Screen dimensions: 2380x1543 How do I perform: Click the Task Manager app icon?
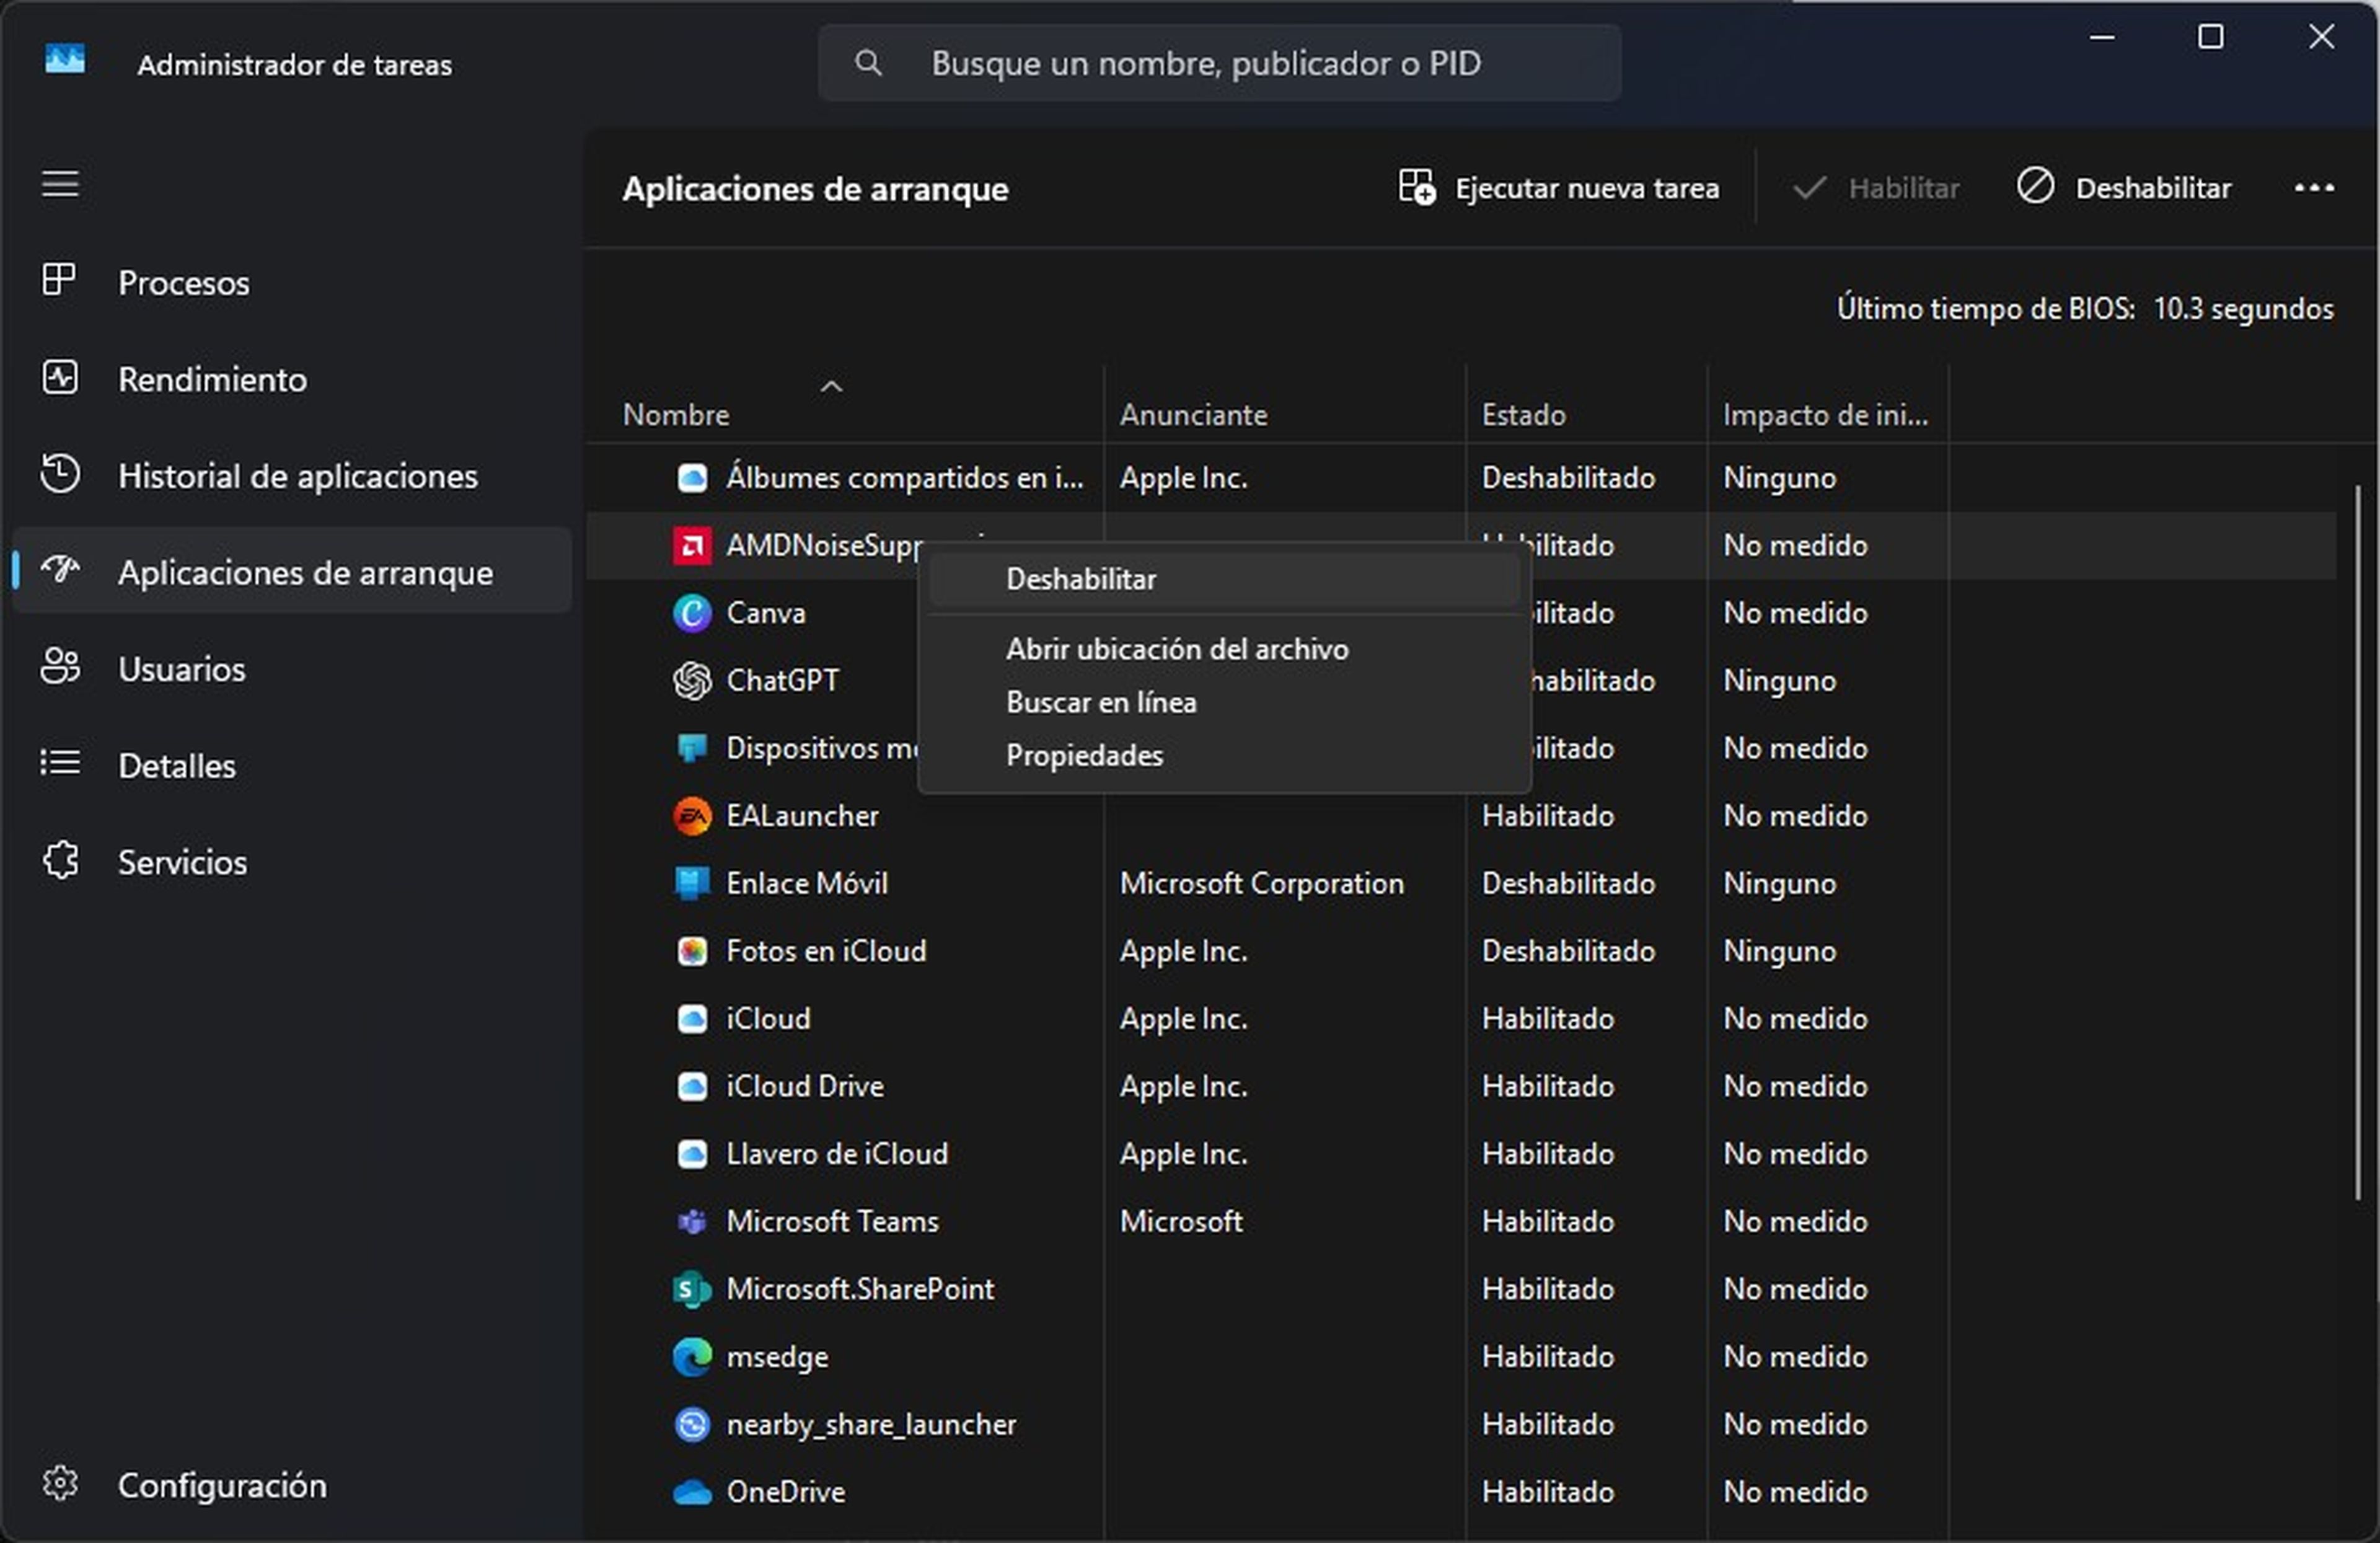(65, 59)
